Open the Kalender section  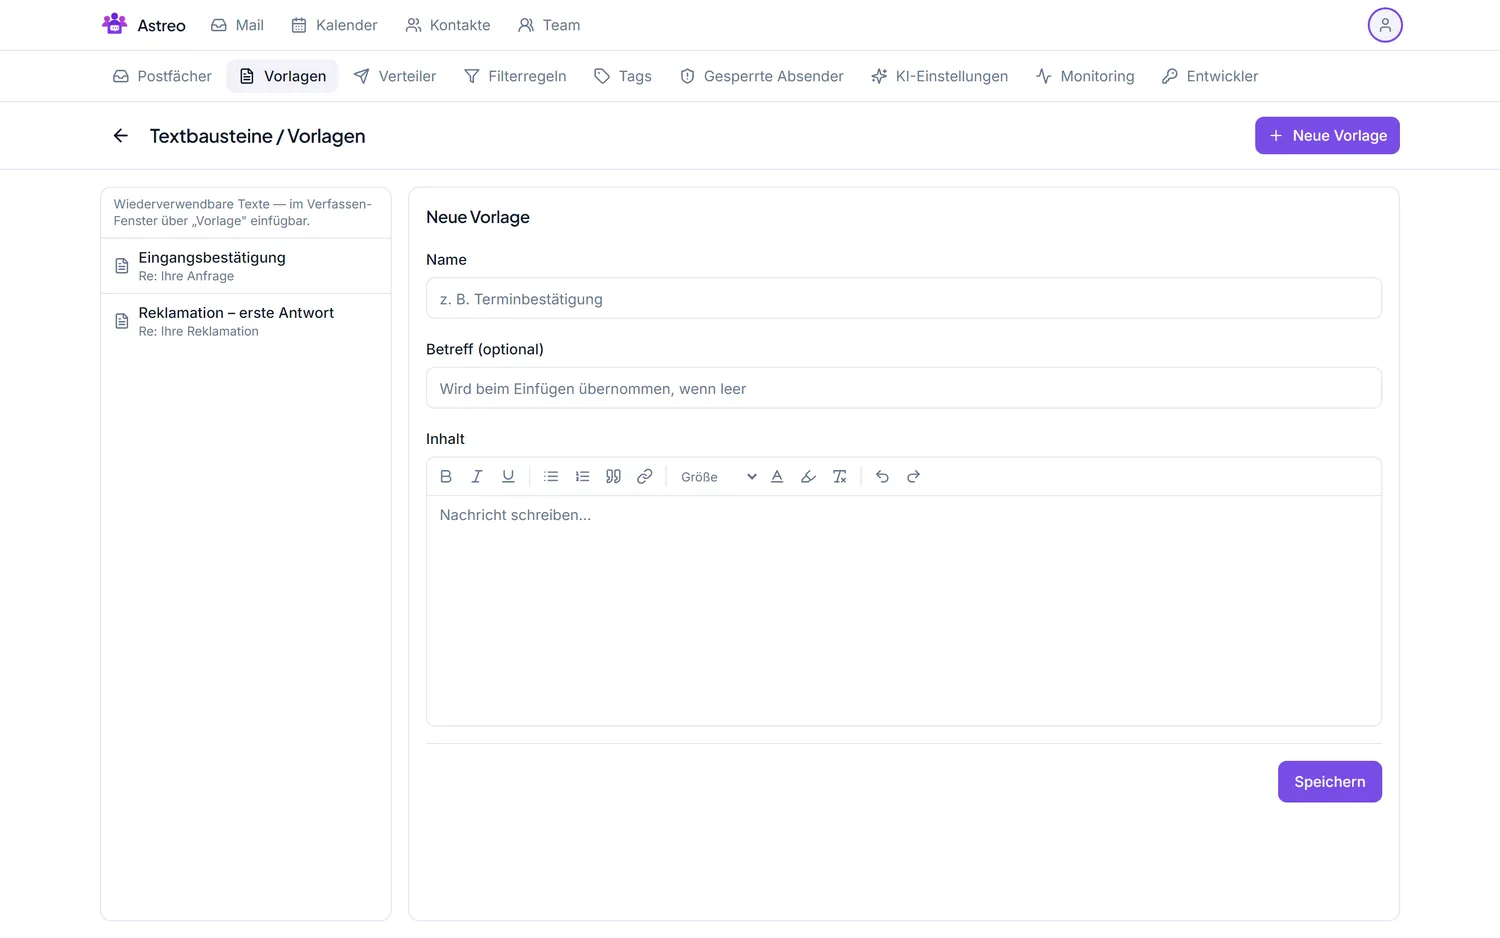point(334,25)
